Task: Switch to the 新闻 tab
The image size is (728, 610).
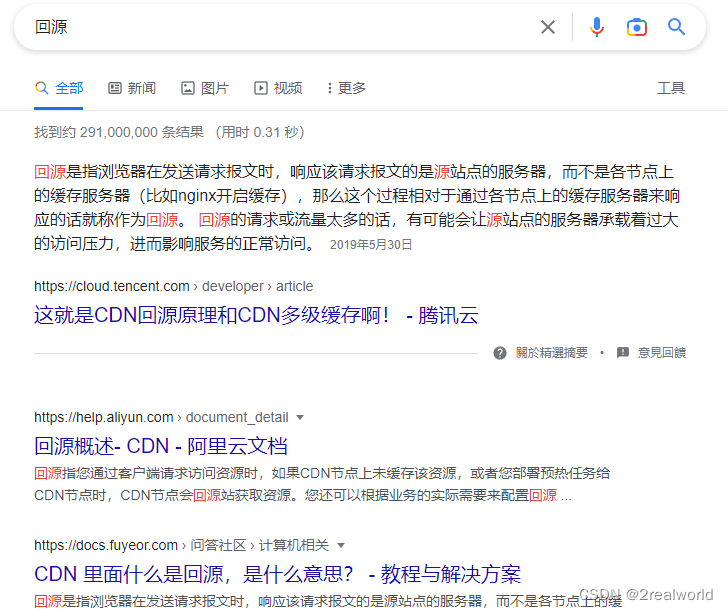Action: pyautogui.click(x=132, y=88)
